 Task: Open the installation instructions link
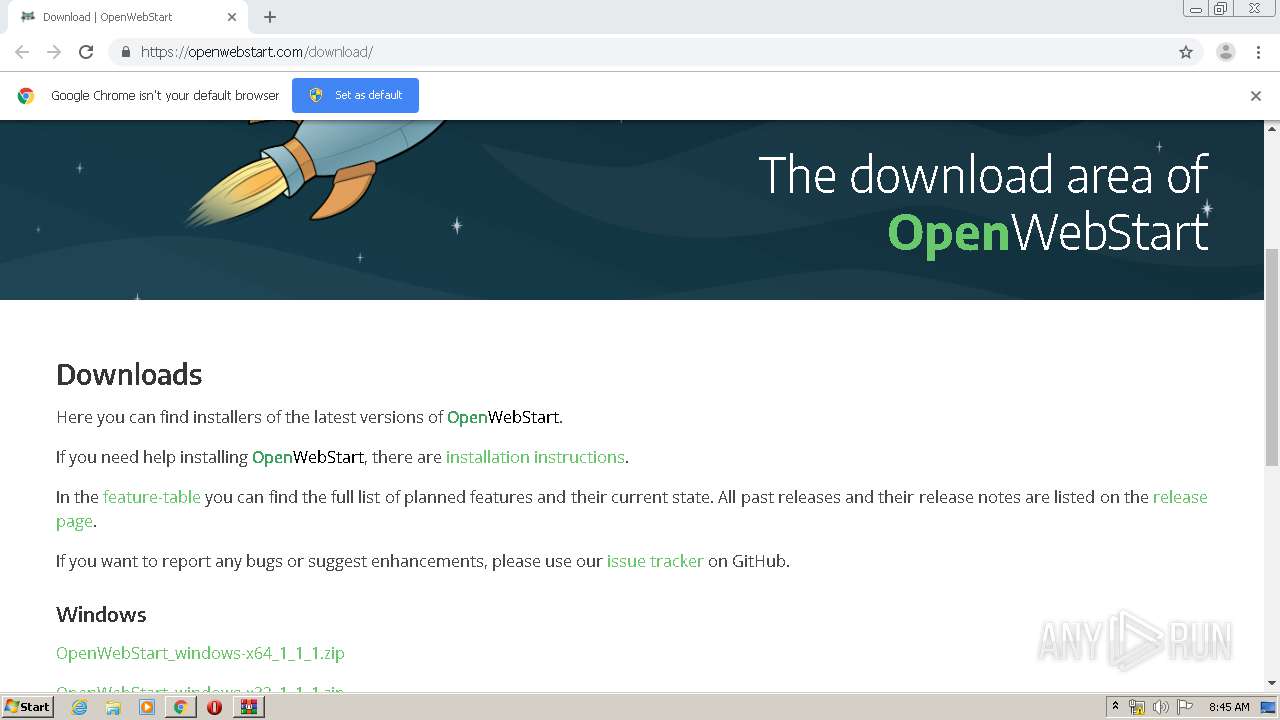coord(535,457)
